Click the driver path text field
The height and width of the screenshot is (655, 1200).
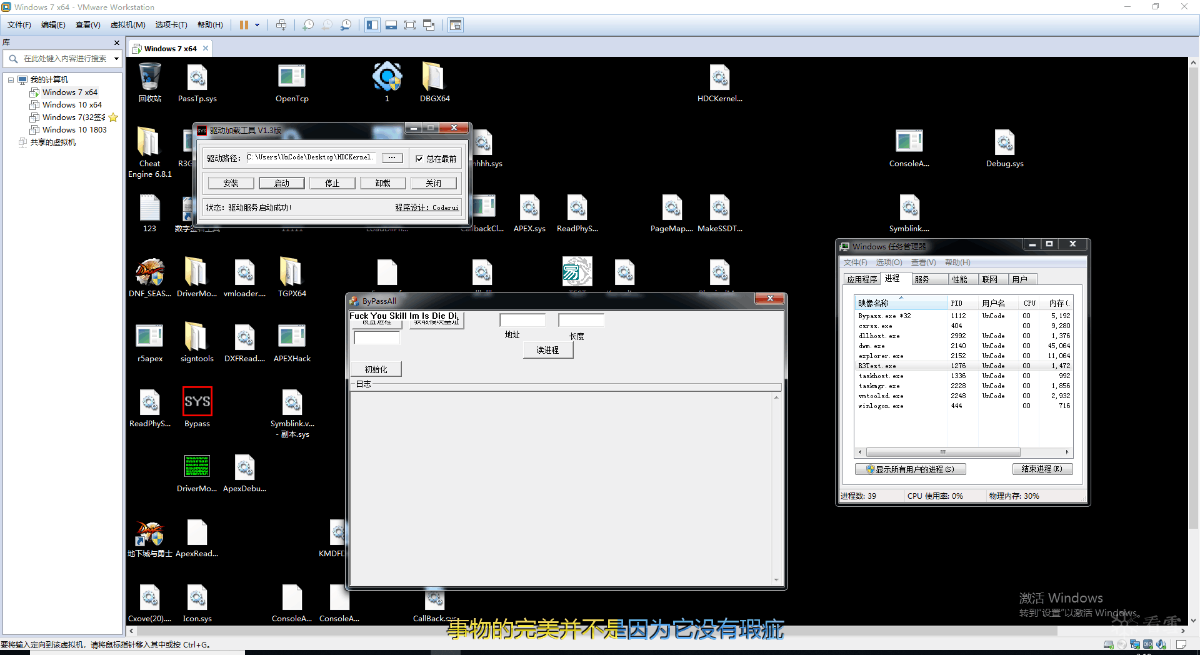tap(311, 158)
